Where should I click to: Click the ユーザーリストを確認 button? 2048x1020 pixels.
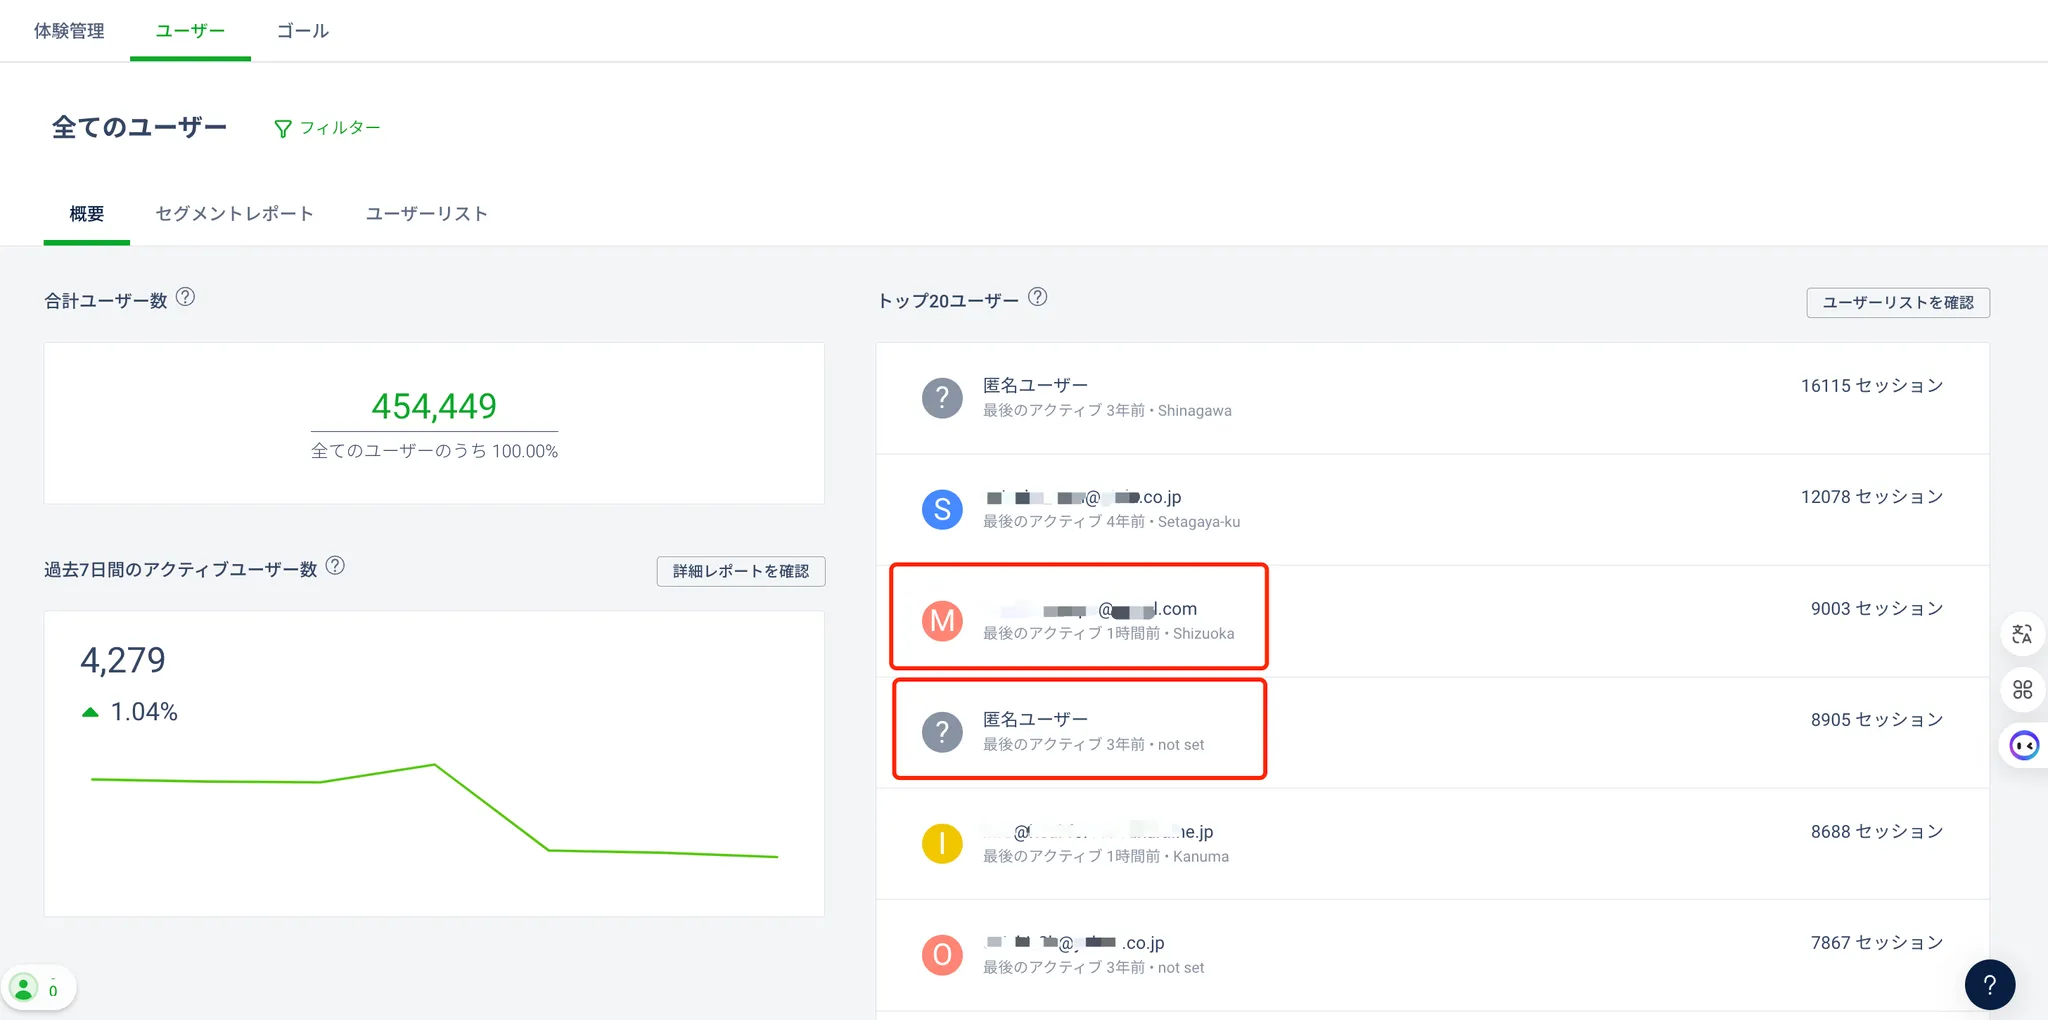point(1897,303)
